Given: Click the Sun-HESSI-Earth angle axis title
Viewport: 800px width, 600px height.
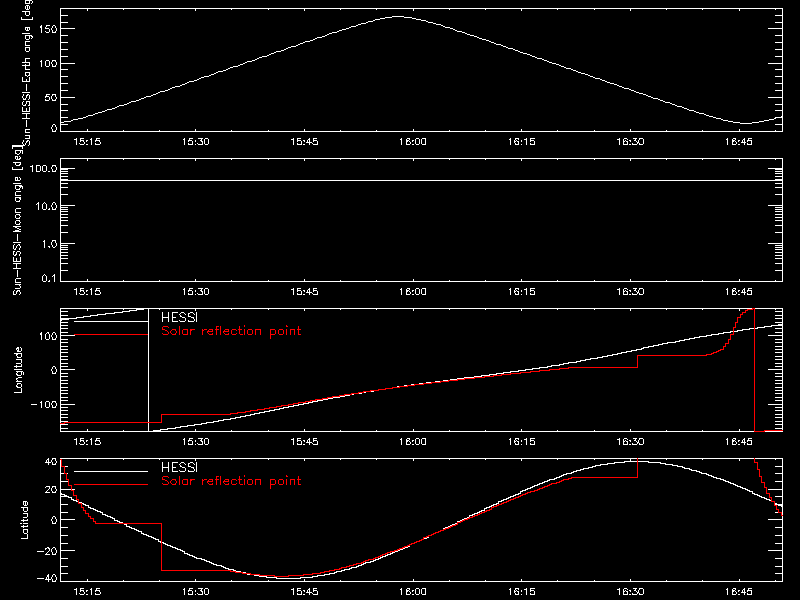Looking at the screenshot, I should (x=27, y=73).
